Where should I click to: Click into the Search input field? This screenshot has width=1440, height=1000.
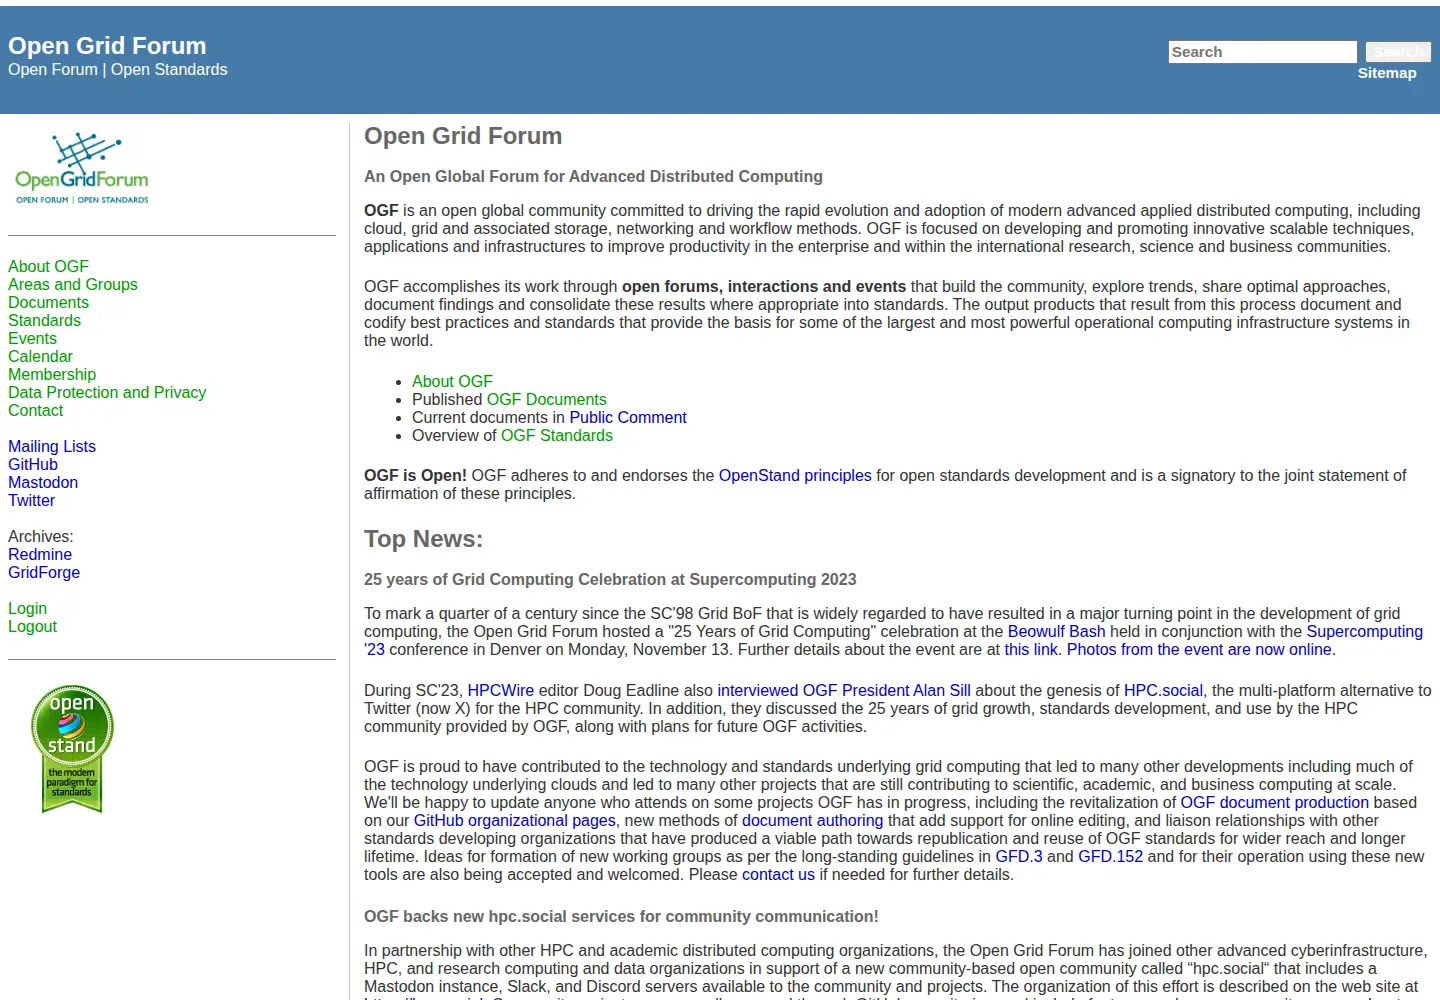pos(1262,52)
